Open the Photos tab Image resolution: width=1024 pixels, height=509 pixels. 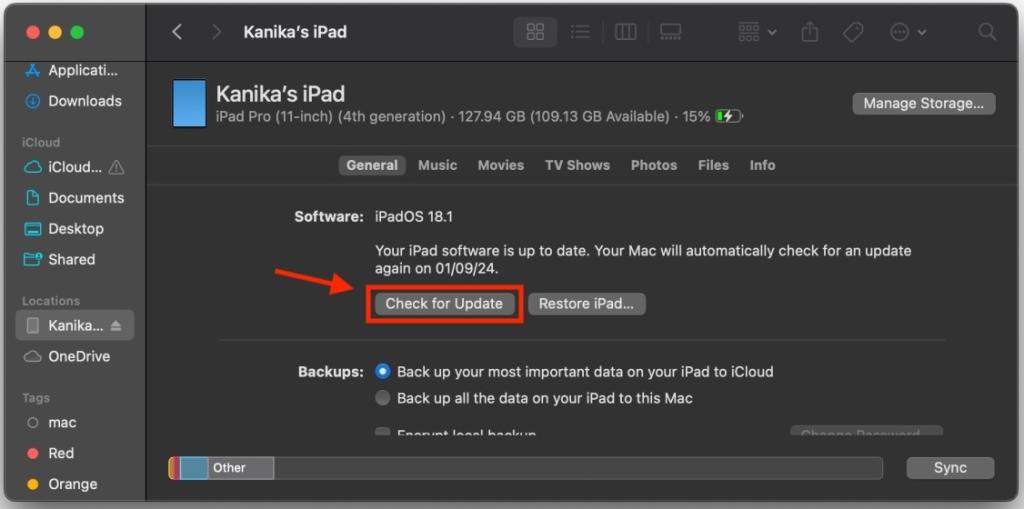pos(654,165)
